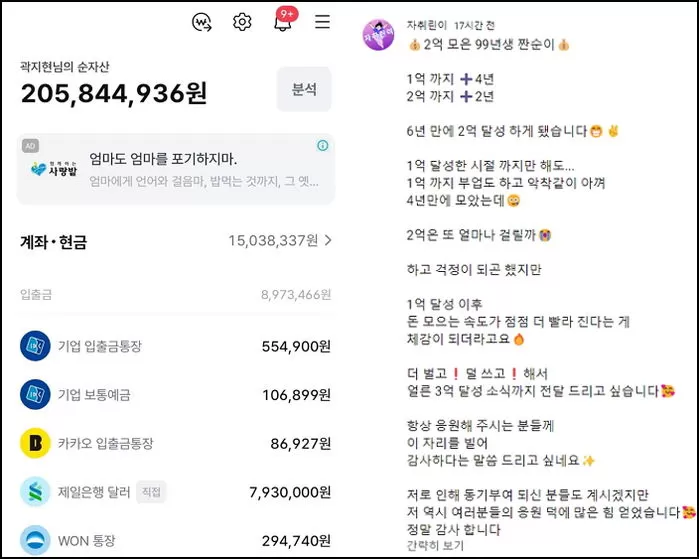
Task: Click the ad info icon
Action: coord(323,145)
